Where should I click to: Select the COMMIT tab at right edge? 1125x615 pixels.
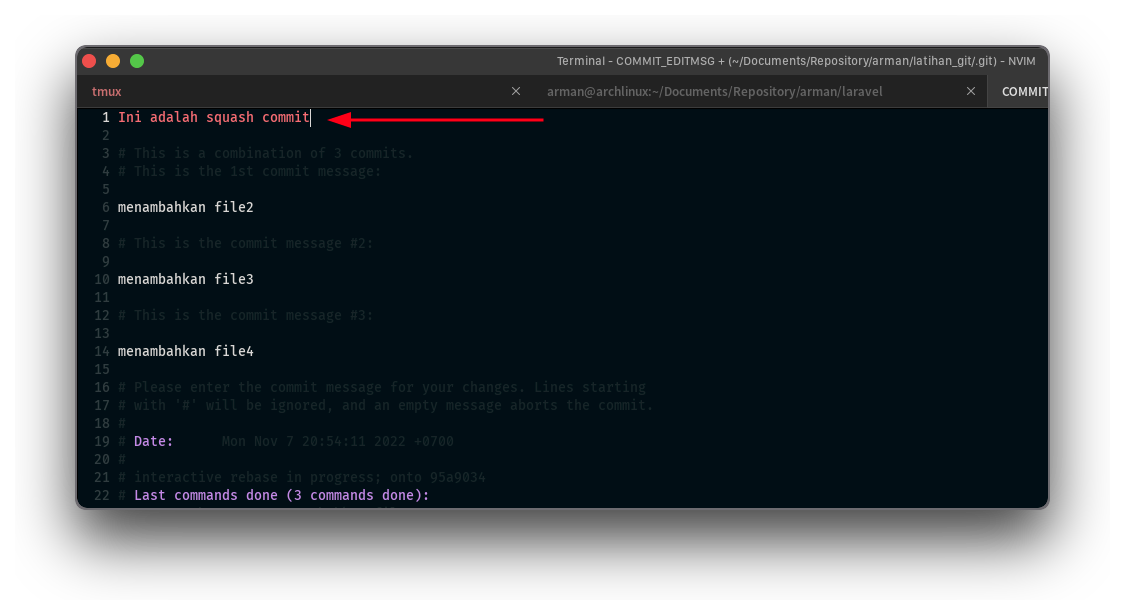click(1024, 91)
